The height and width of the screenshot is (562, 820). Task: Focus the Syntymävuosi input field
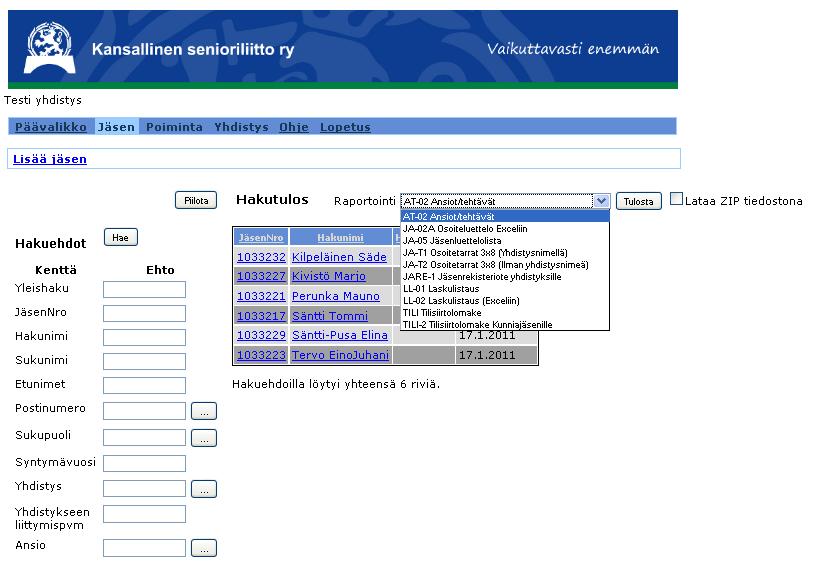[144, 463]
